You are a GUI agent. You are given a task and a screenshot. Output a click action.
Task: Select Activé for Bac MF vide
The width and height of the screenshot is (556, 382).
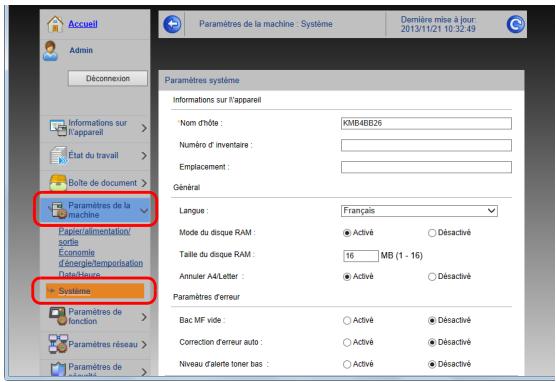click(x=347, y=321)
